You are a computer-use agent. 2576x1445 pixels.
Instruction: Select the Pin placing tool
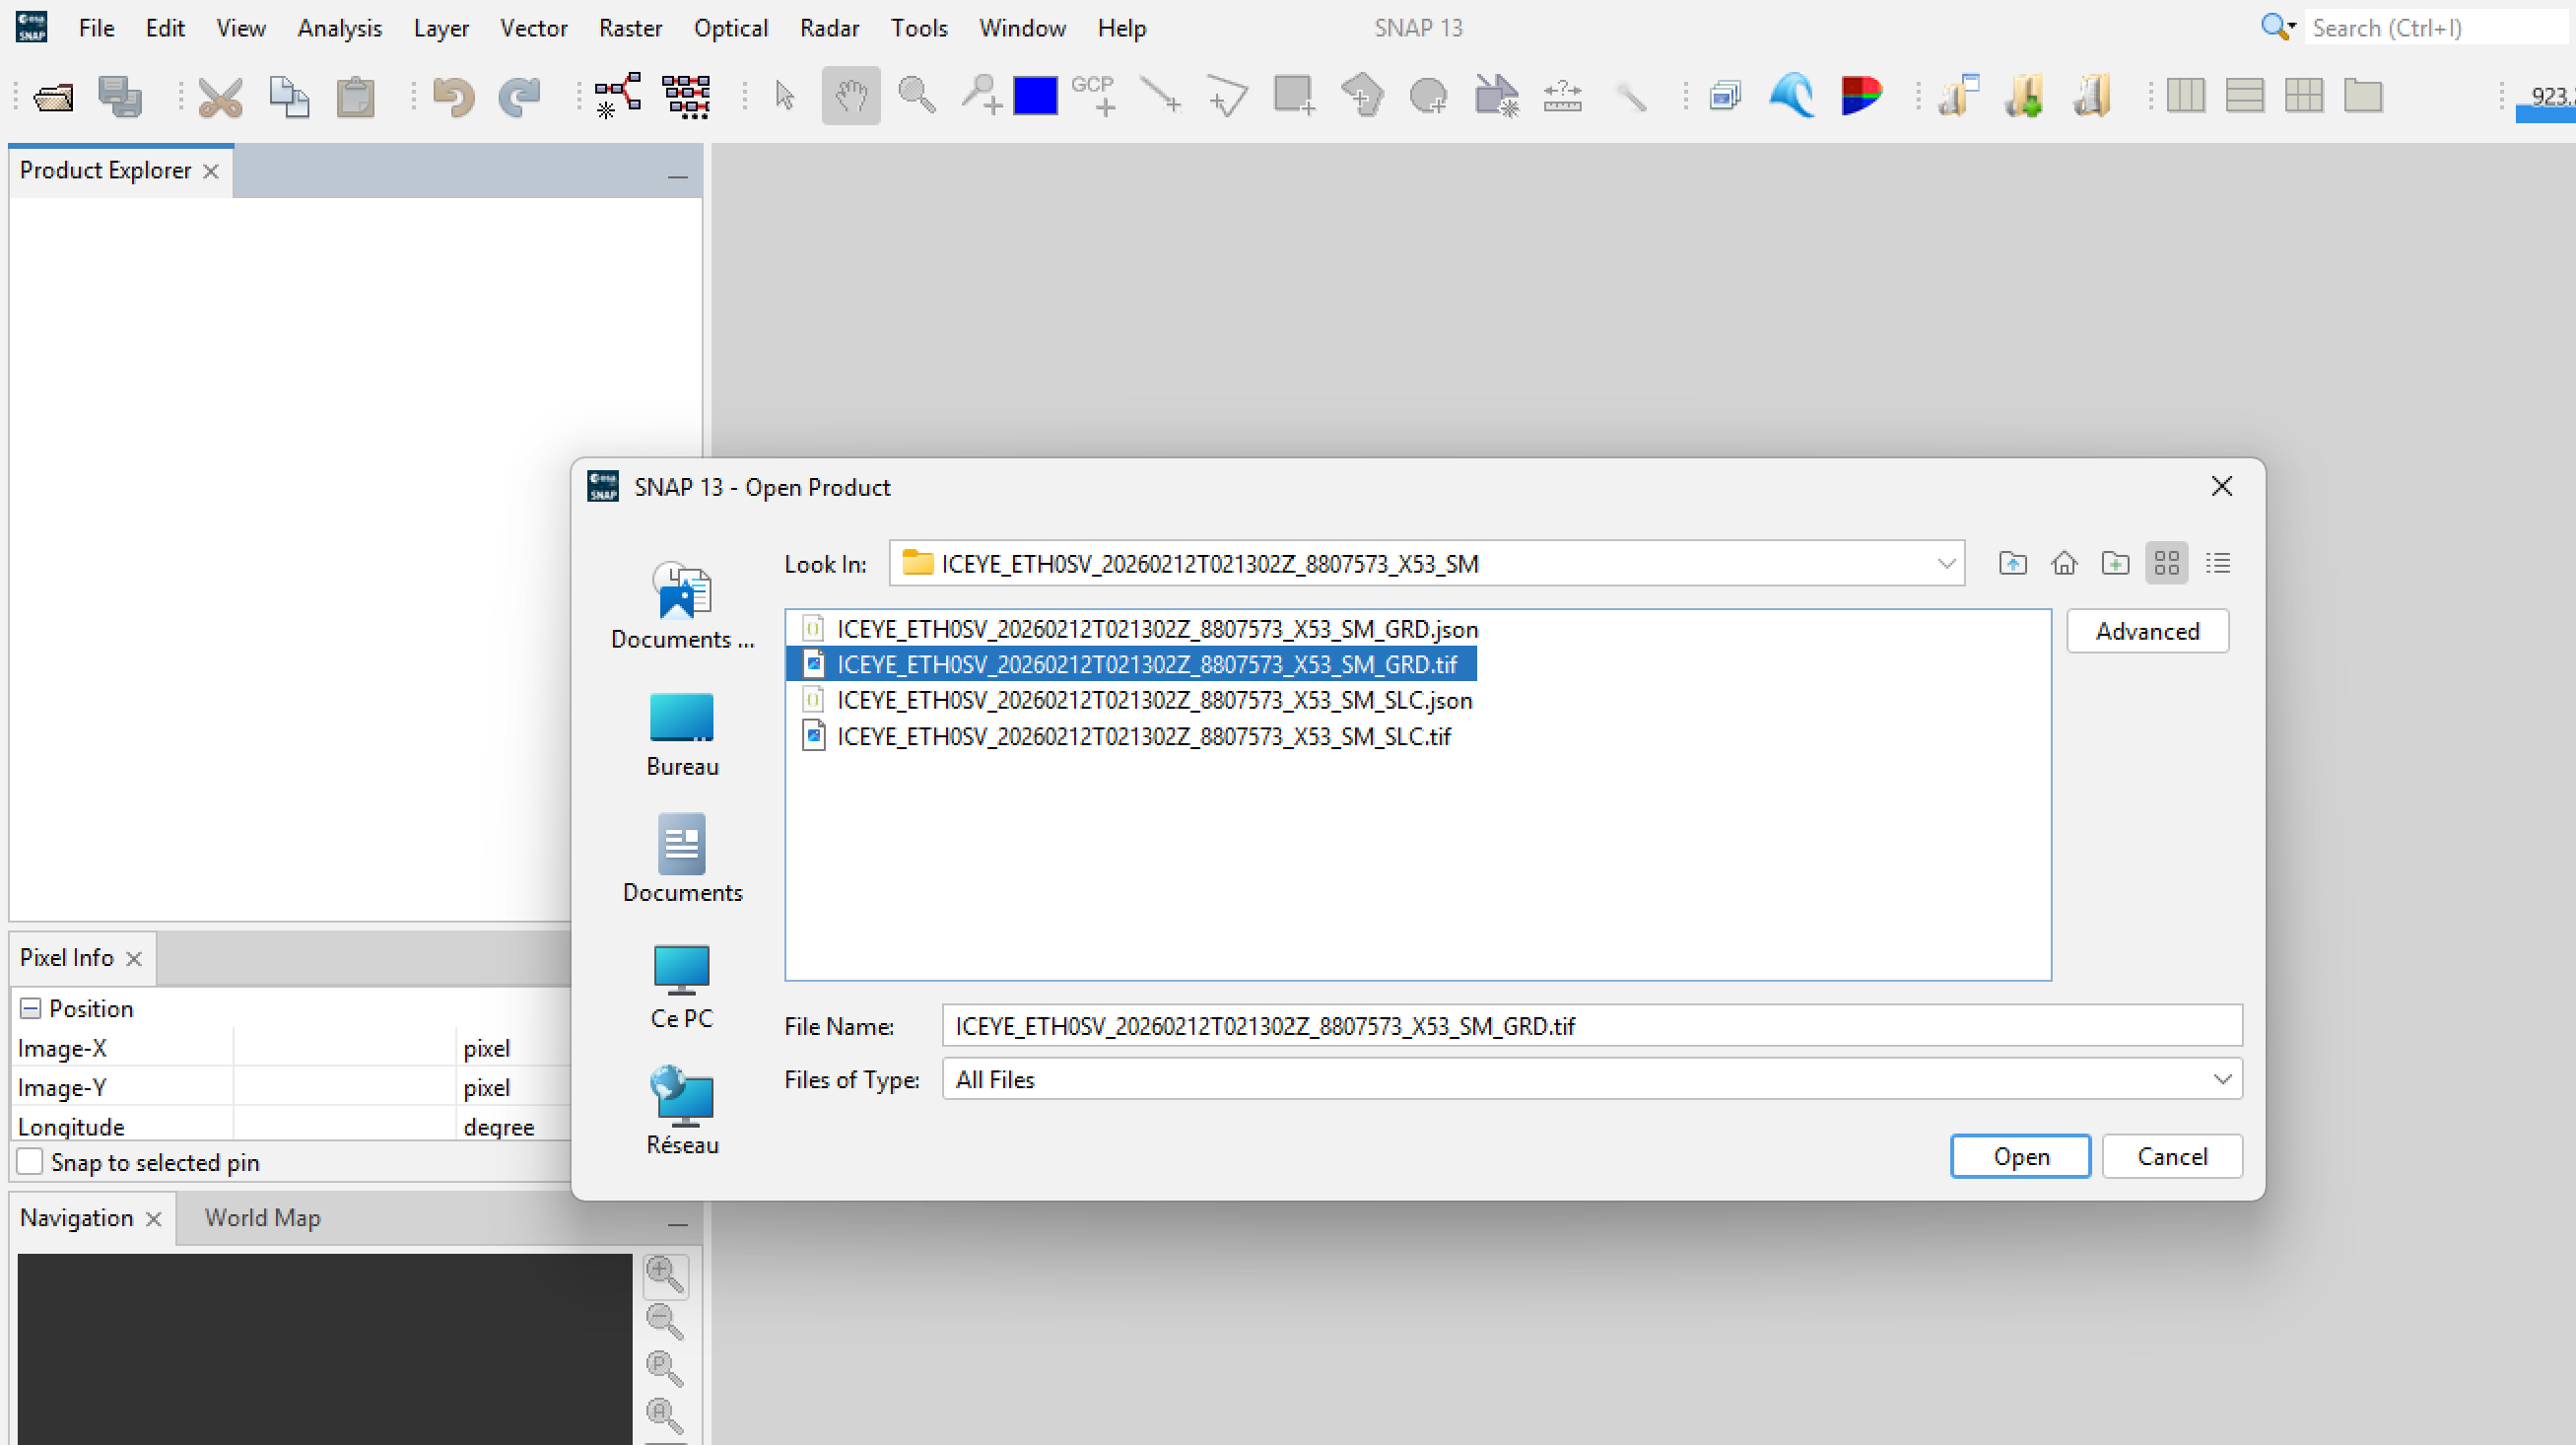click(981, 96)
